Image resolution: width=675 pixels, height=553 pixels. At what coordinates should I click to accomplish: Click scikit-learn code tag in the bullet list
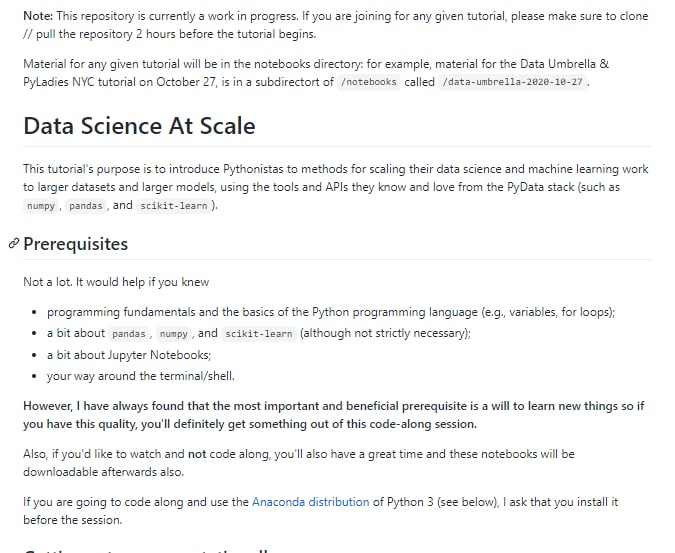tap(259, 334)
